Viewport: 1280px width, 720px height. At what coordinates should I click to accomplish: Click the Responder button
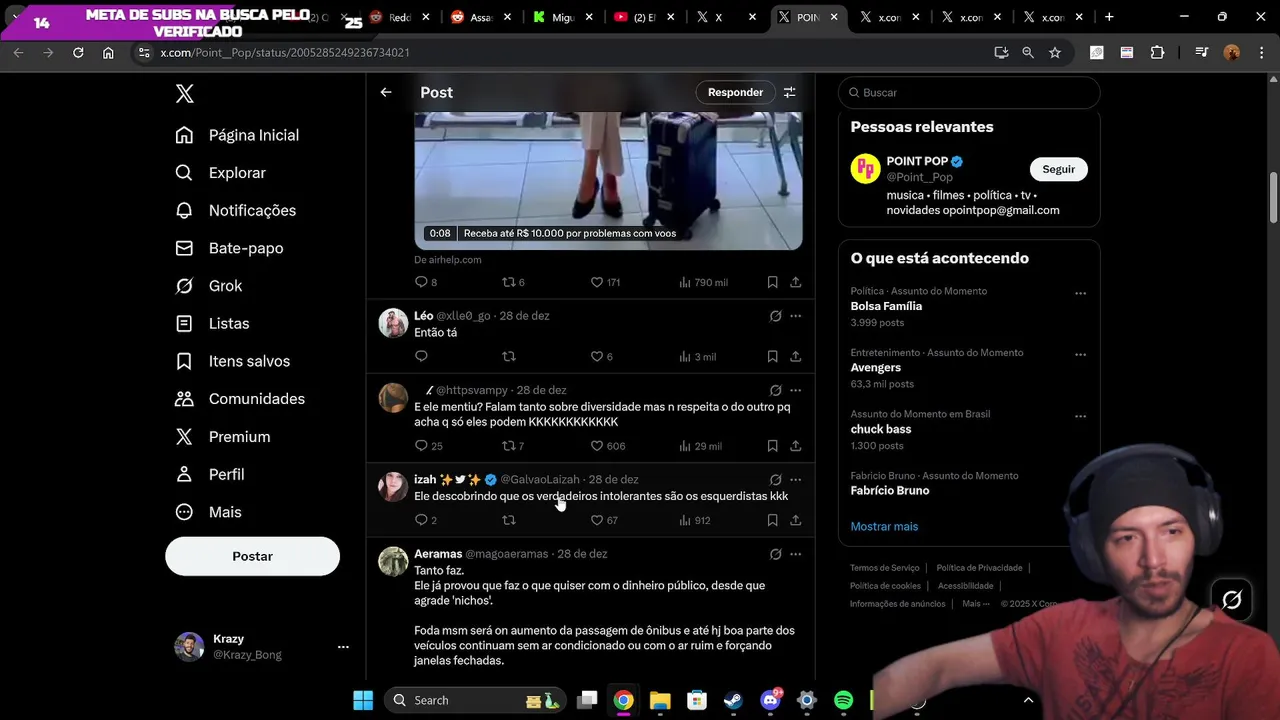click(735, 92)
